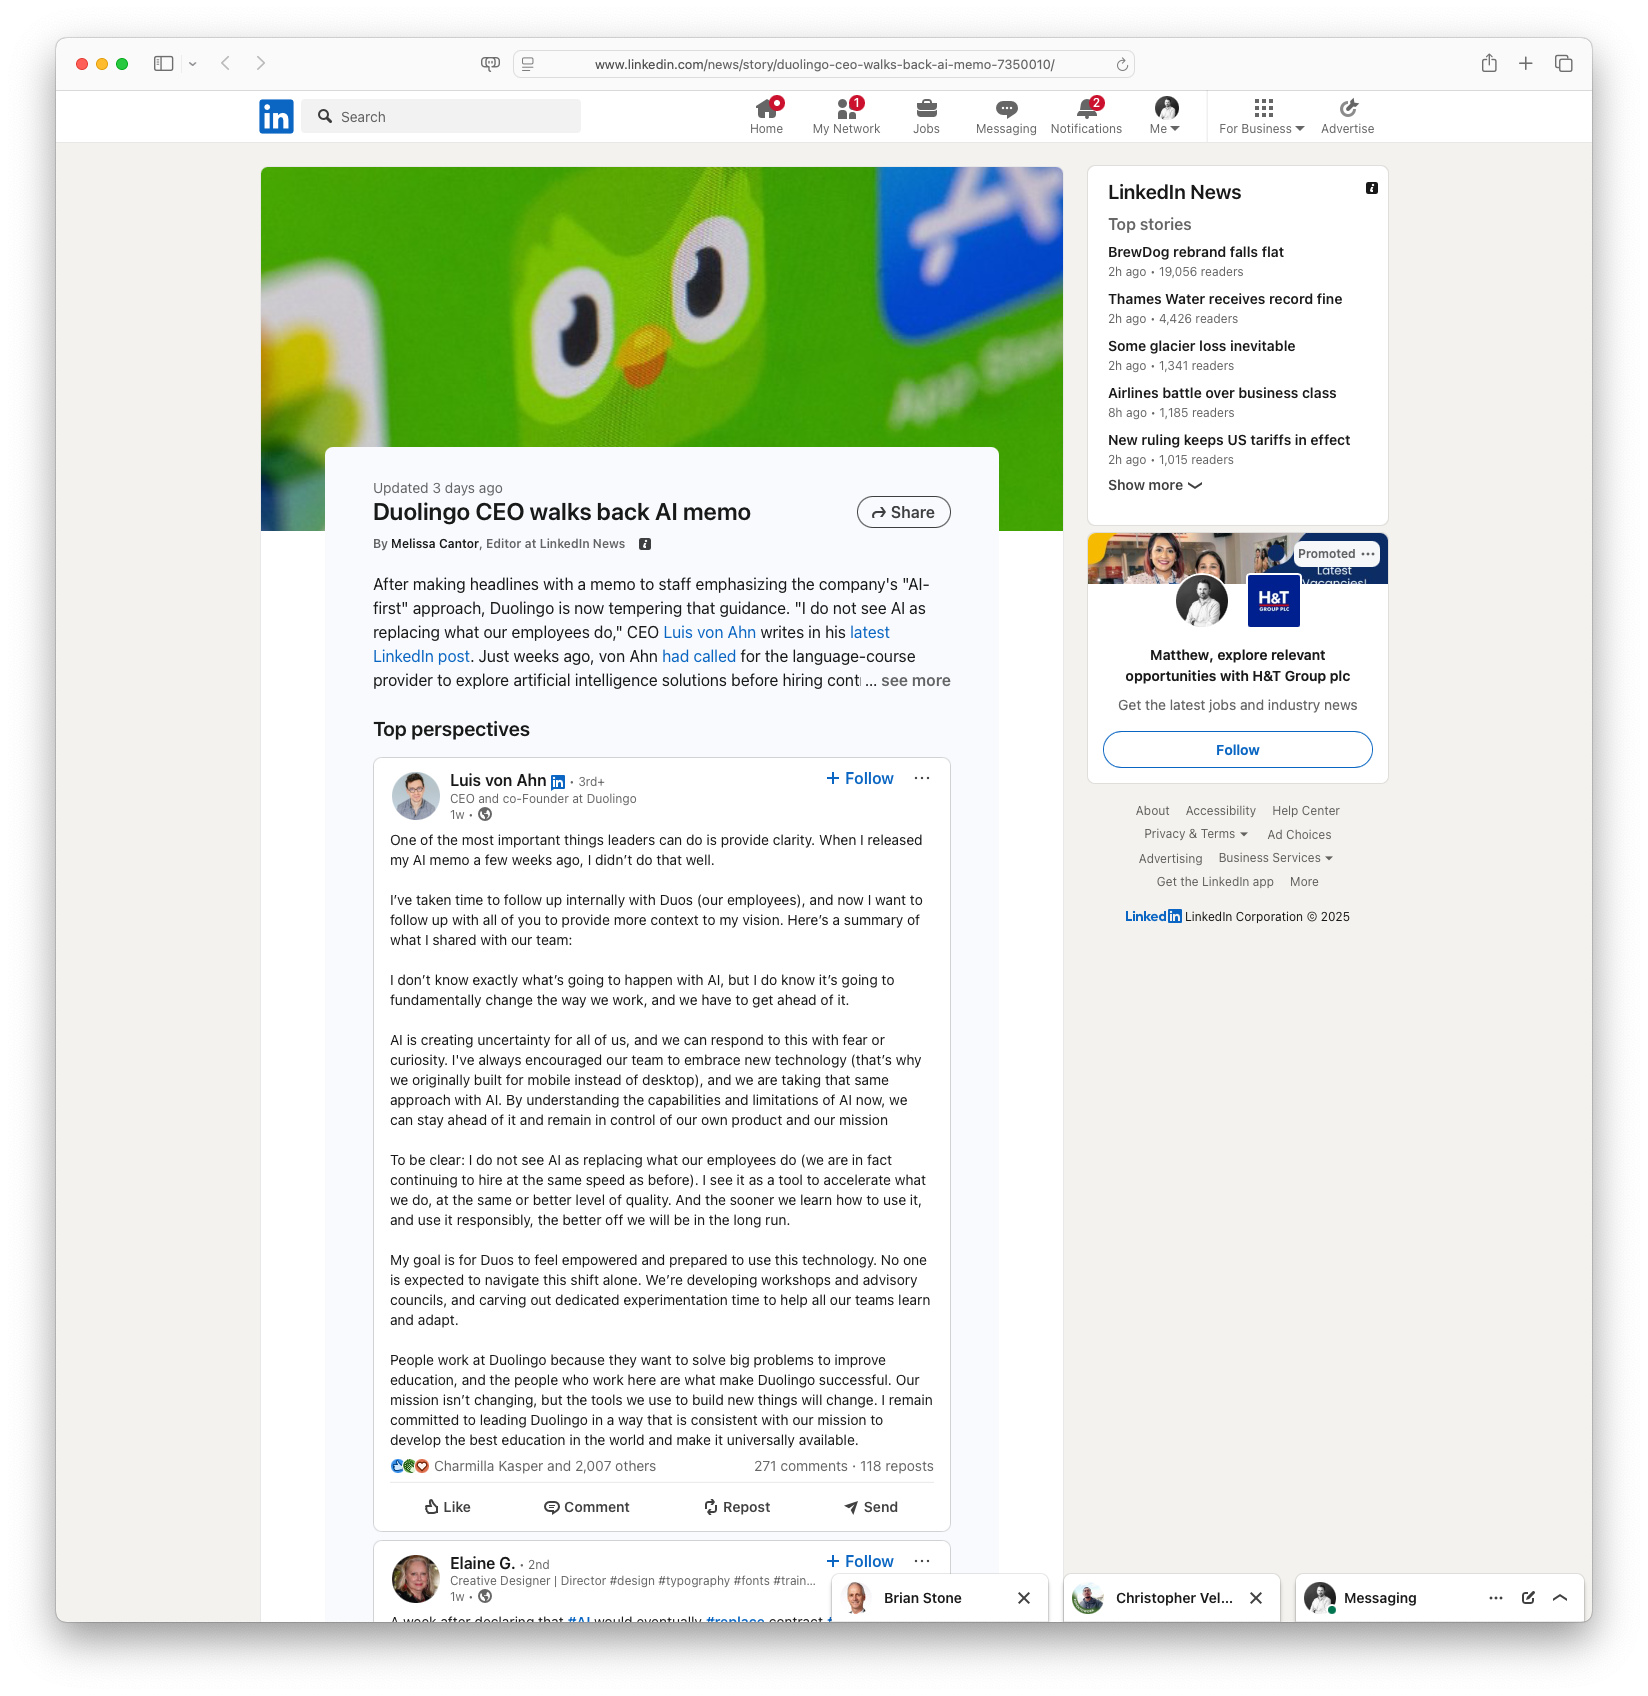Follow Elaine G.

click(860, 1561)
